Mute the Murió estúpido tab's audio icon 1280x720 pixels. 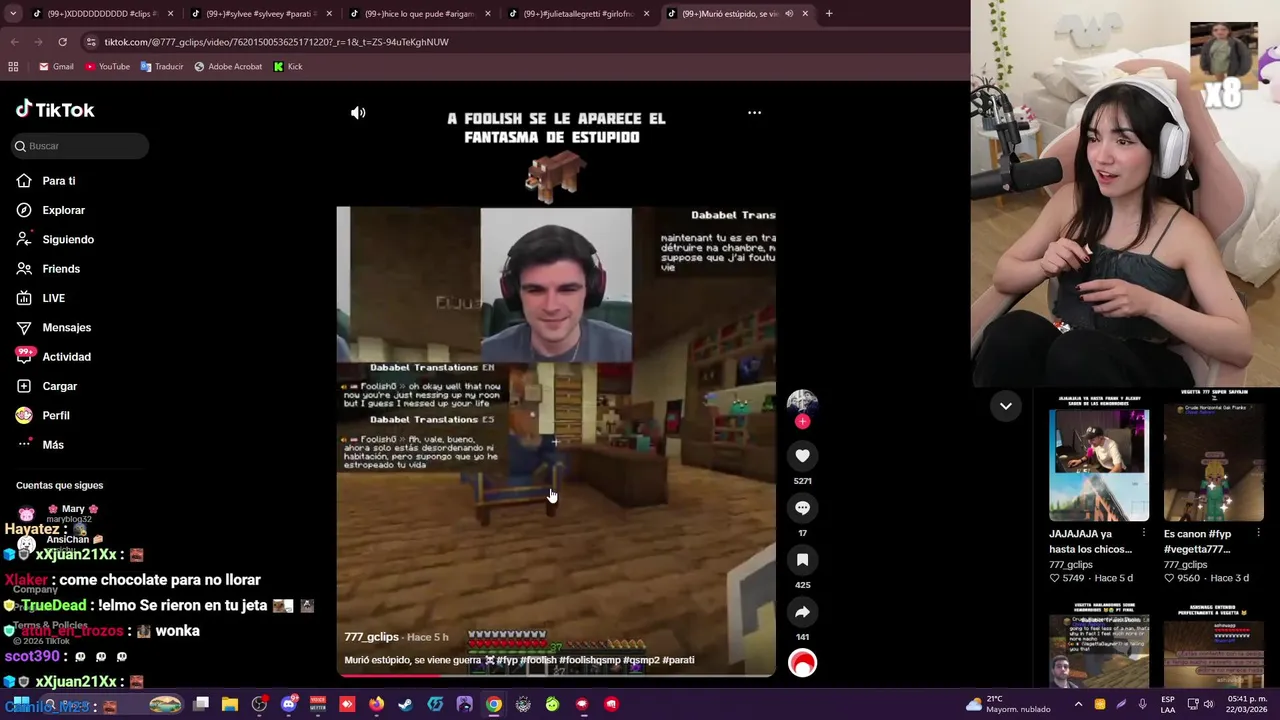point(788,14)
